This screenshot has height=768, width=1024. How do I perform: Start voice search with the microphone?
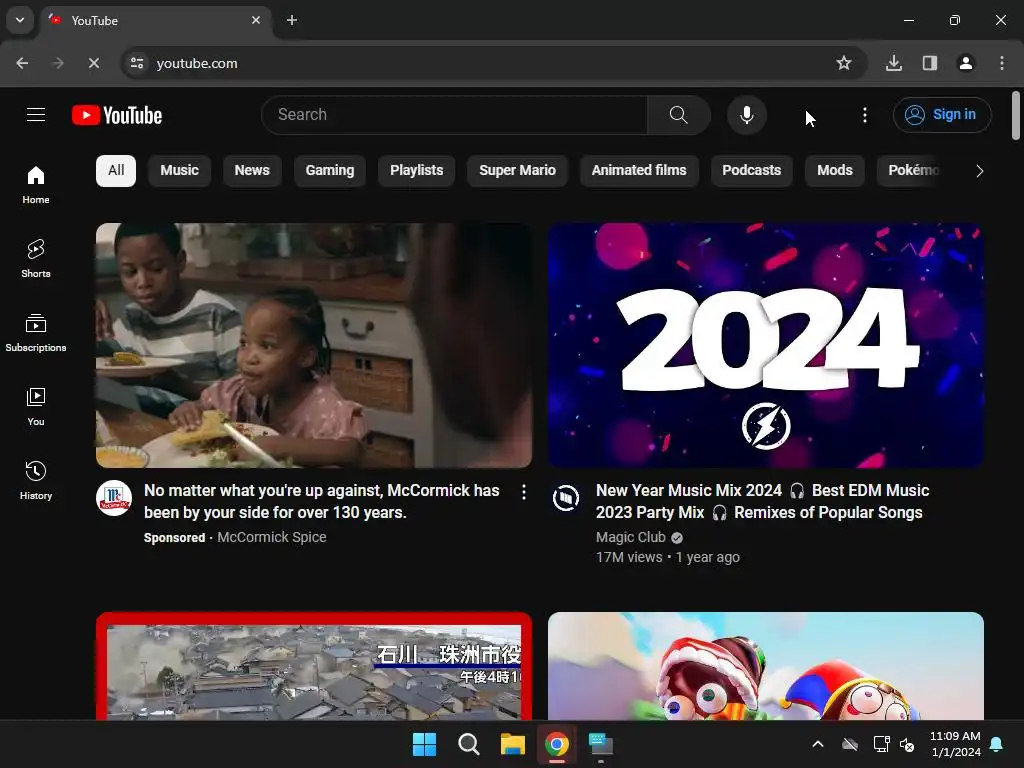click(746, 115)
